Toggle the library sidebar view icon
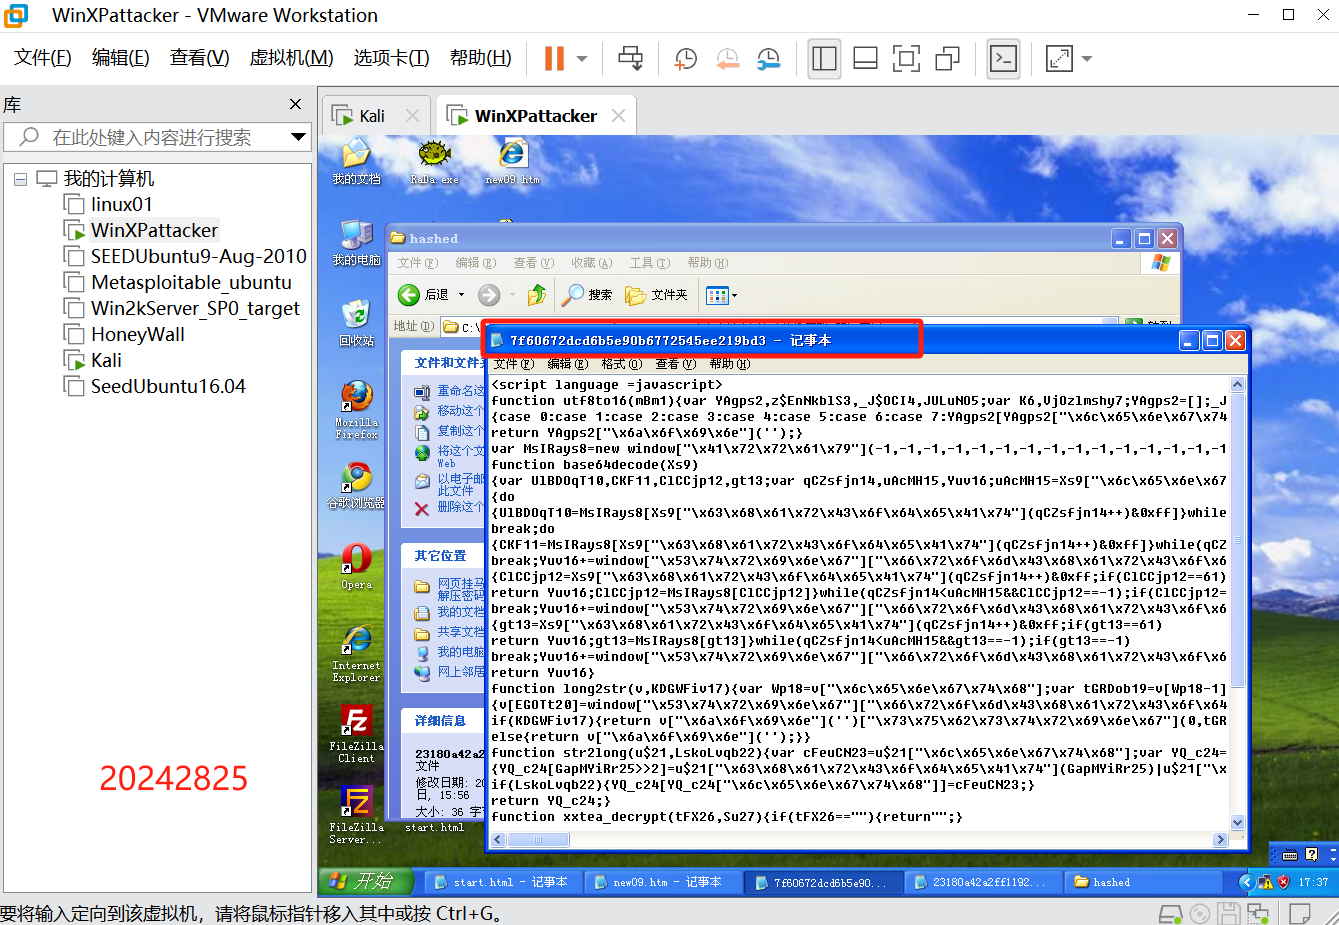Viewport: 1339px width, 925px height. 825,59
